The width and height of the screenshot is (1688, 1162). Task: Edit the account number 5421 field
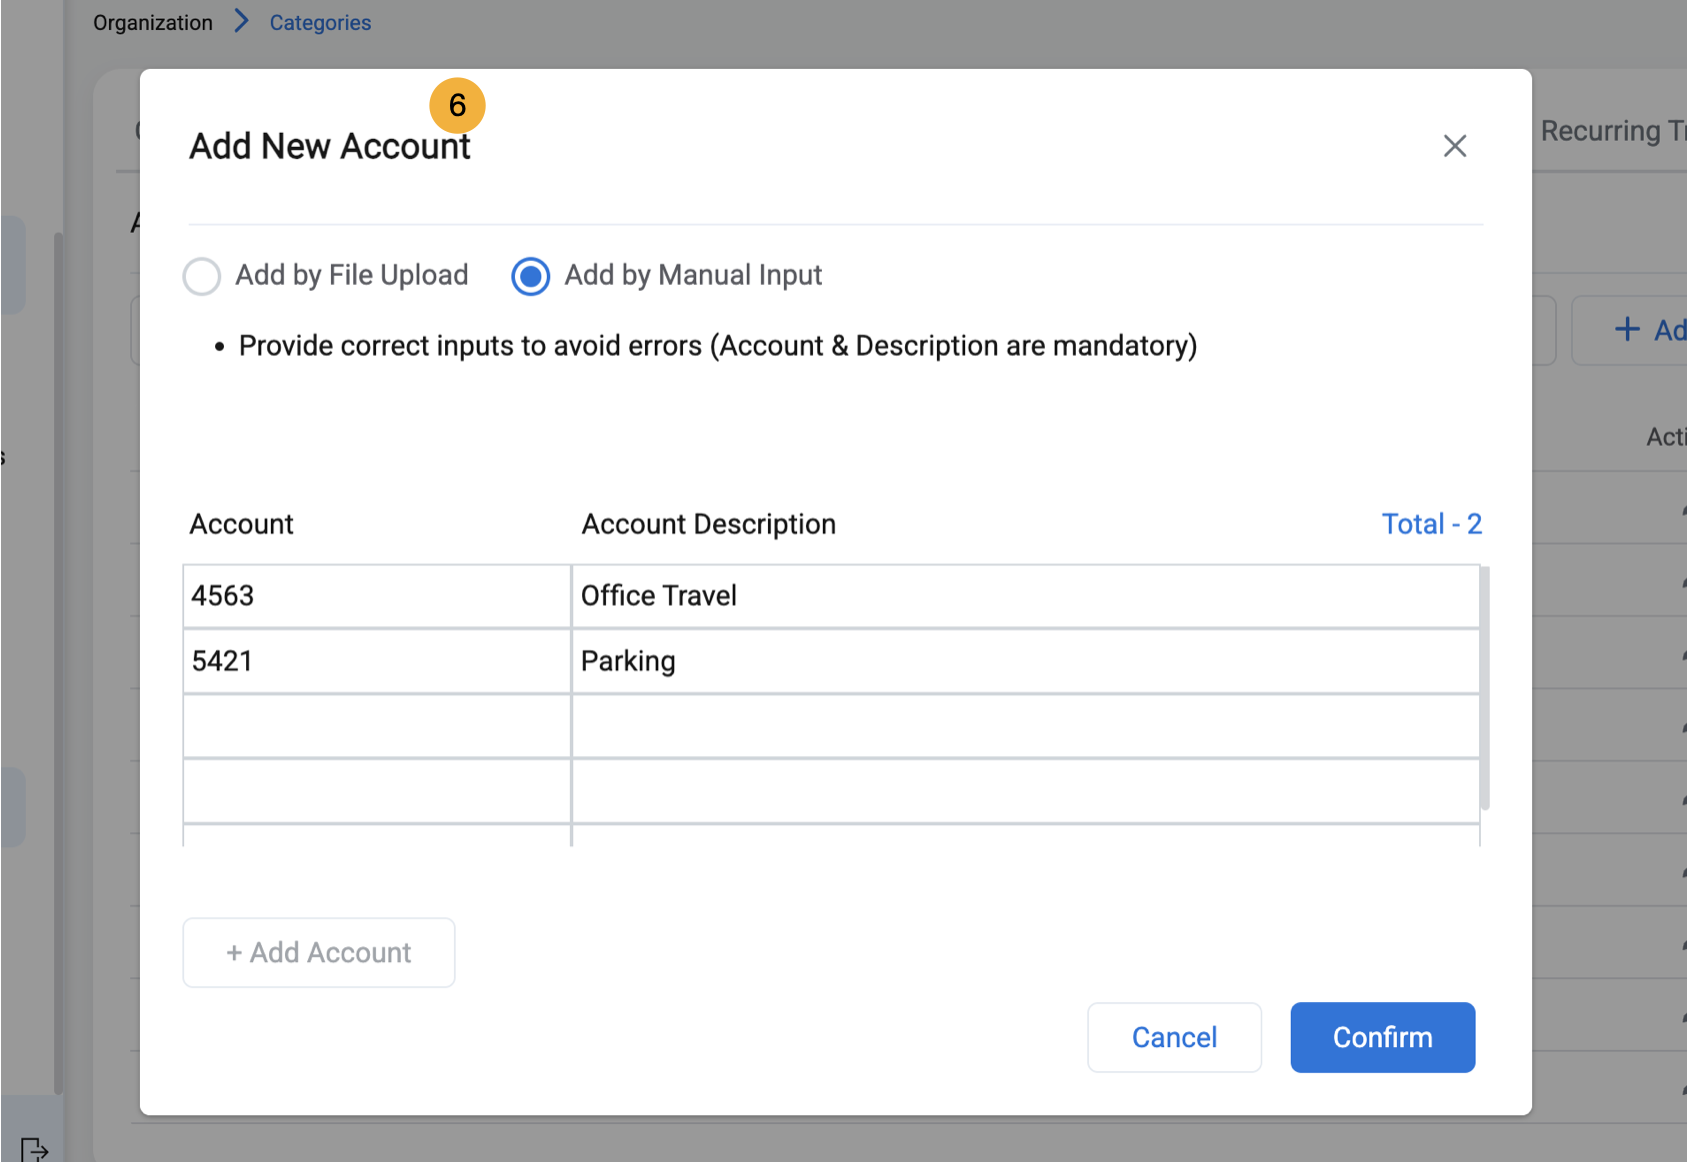pos(376,661)
